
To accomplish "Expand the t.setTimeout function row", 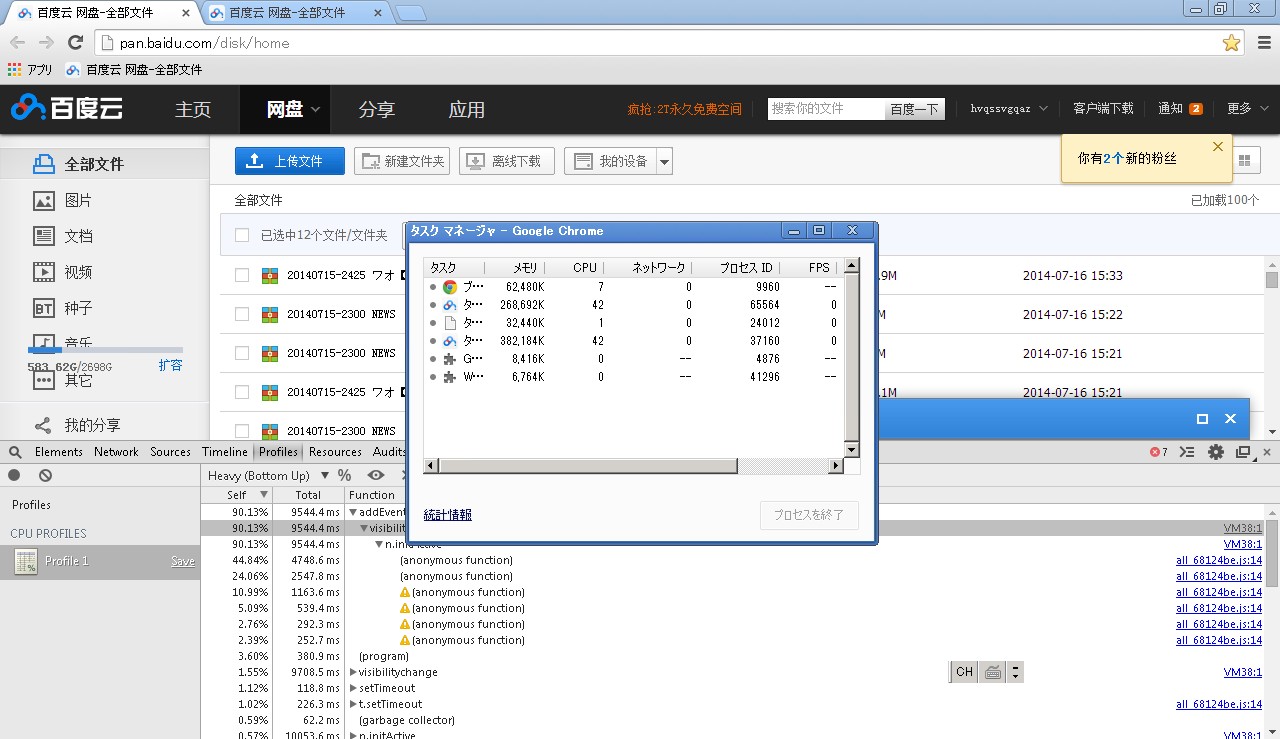I will [x=353, y=704].
